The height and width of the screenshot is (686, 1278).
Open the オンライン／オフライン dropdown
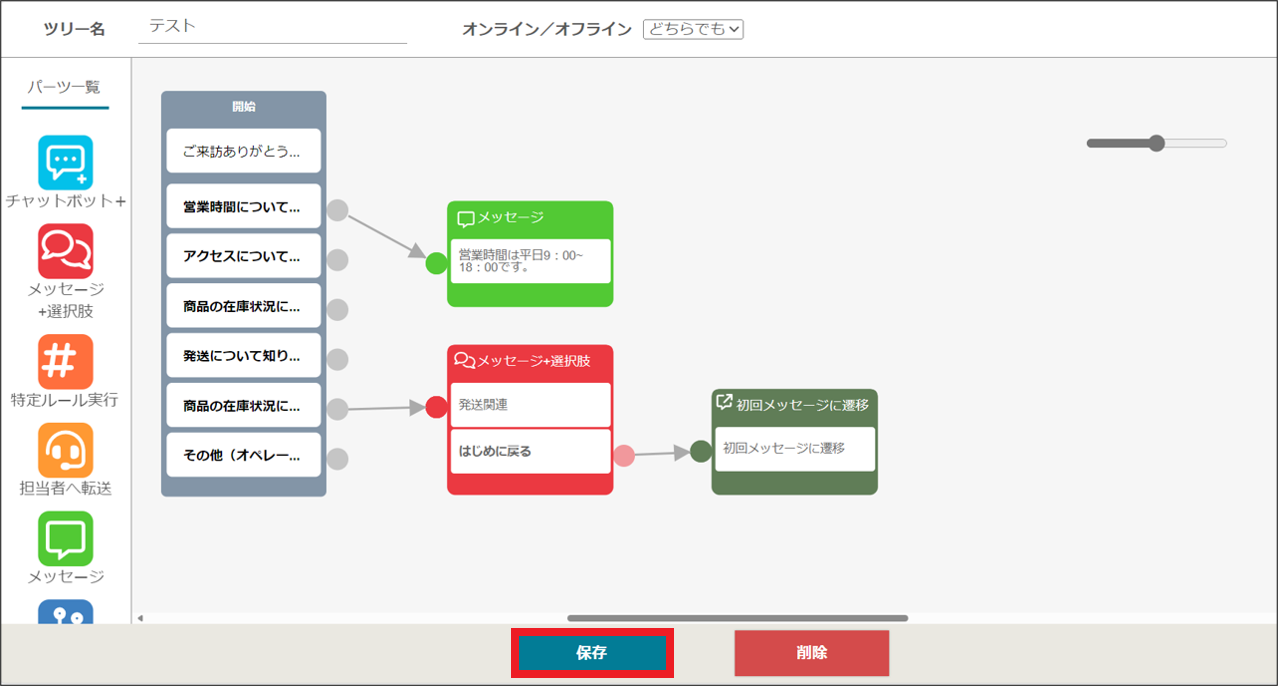click(x=693, y=29)
